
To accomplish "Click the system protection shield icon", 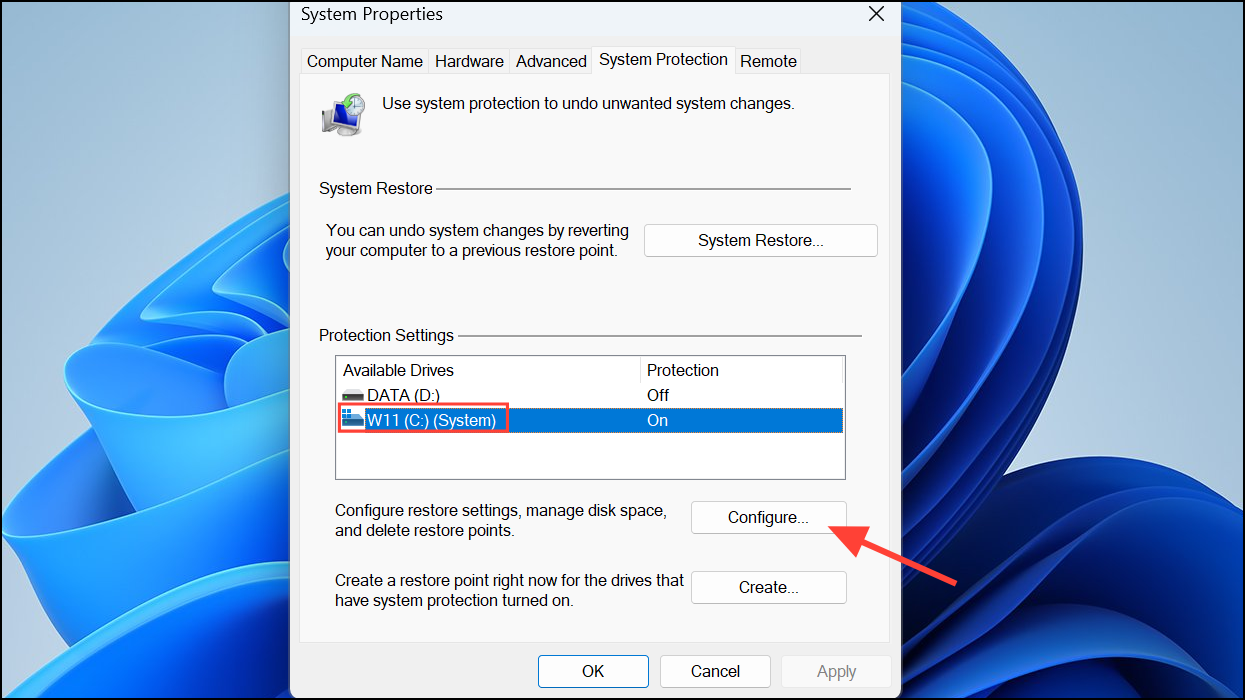I will point(342,113).
